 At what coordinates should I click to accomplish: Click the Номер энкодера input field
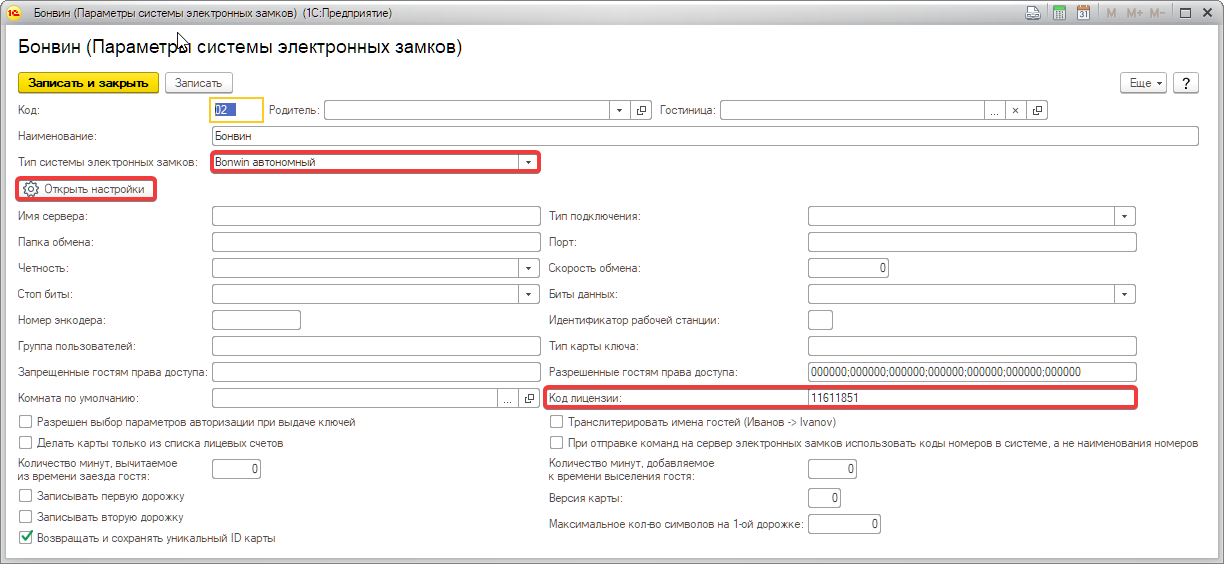tap(257, 320)
